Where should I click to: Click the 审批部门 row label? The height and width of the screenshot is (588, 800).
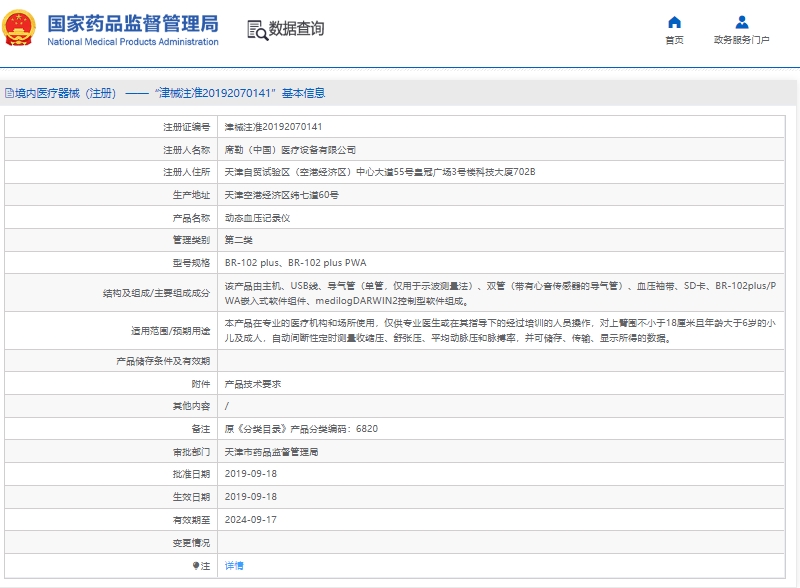click(191, 452)
